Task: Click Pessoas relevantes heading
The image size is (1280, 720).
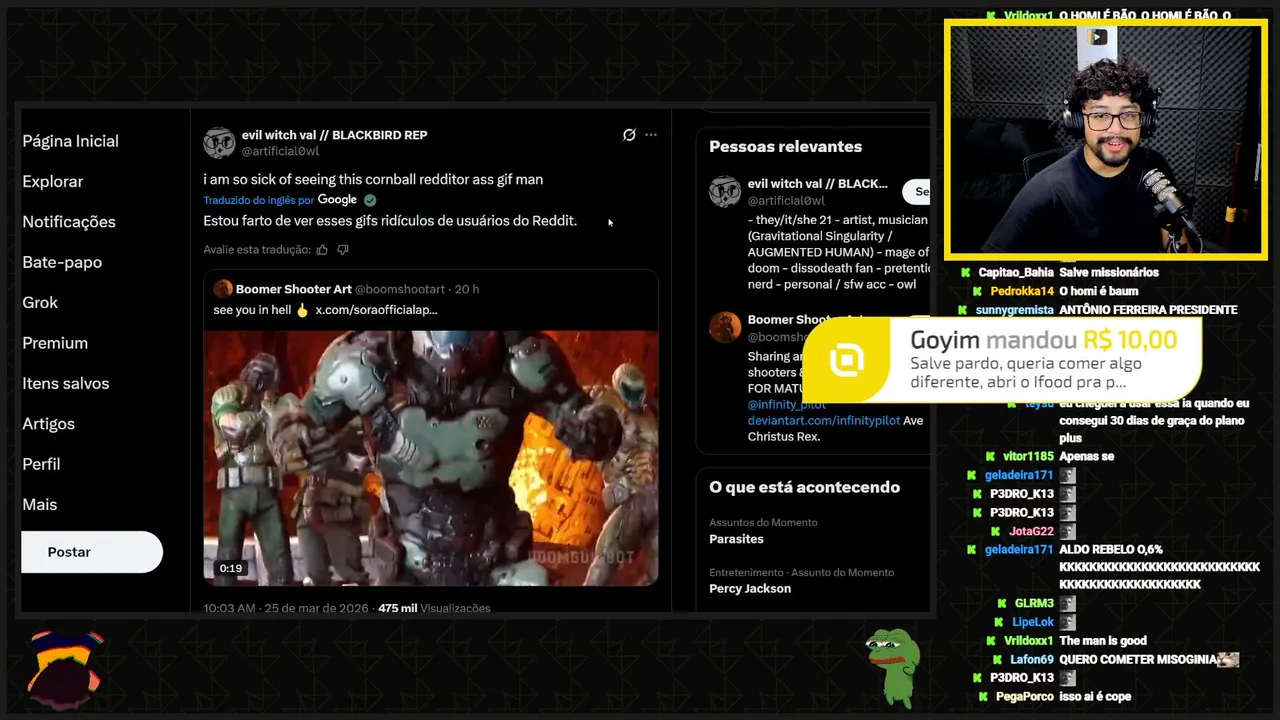Action: click(x=785, y=146)
